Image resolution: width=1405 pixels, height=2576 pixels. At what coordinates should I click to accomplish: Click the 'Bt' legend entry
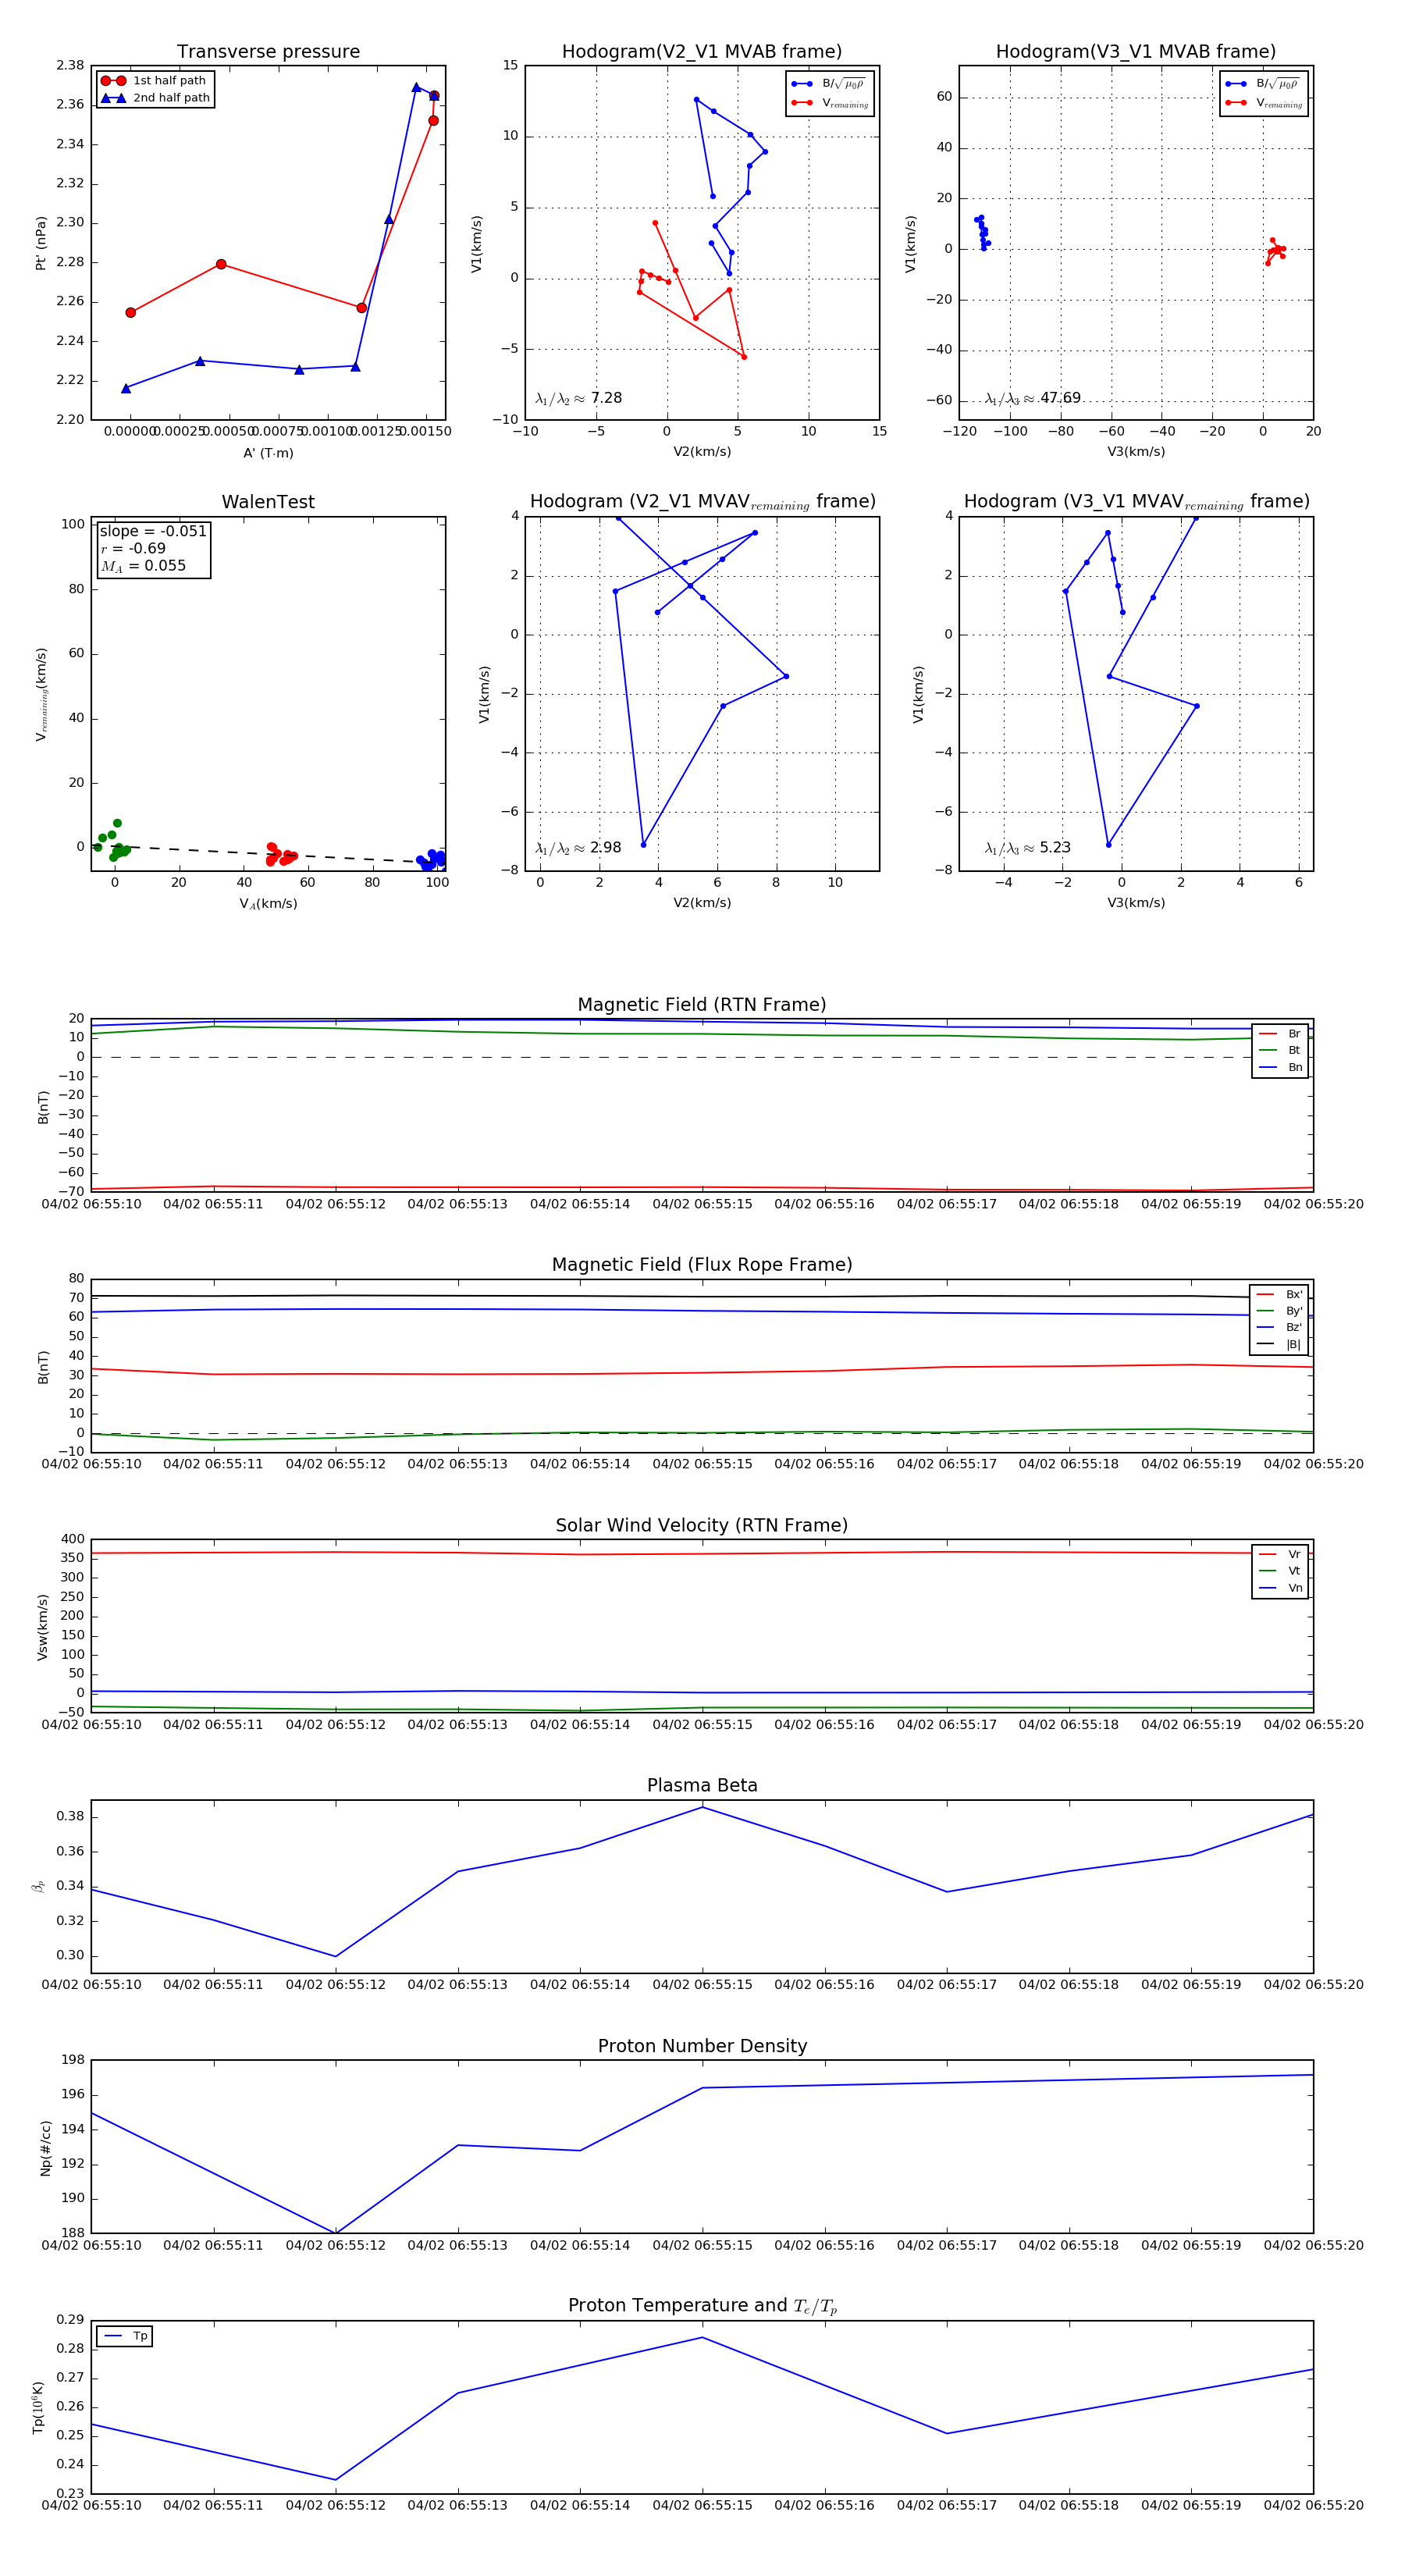coord(1280,1050)
